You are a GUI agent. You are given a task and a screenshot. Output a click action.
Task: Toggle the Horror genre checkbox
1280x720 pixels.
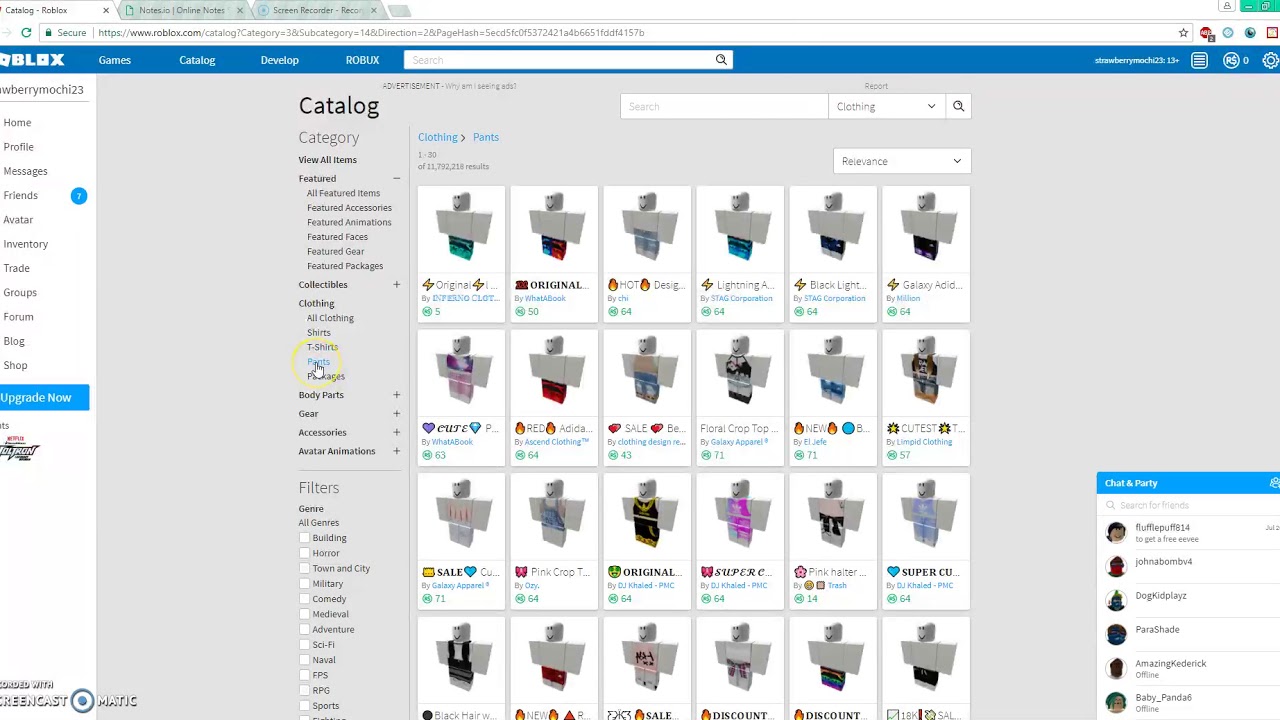[304, 553]
